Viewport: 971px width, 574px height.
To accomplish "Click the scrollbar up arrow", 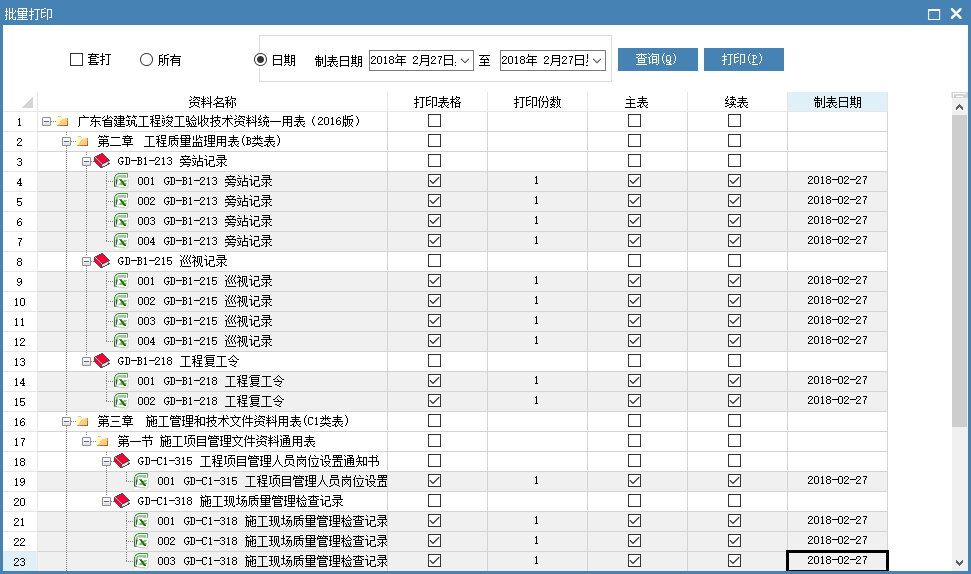I will (x=959, y=107).
